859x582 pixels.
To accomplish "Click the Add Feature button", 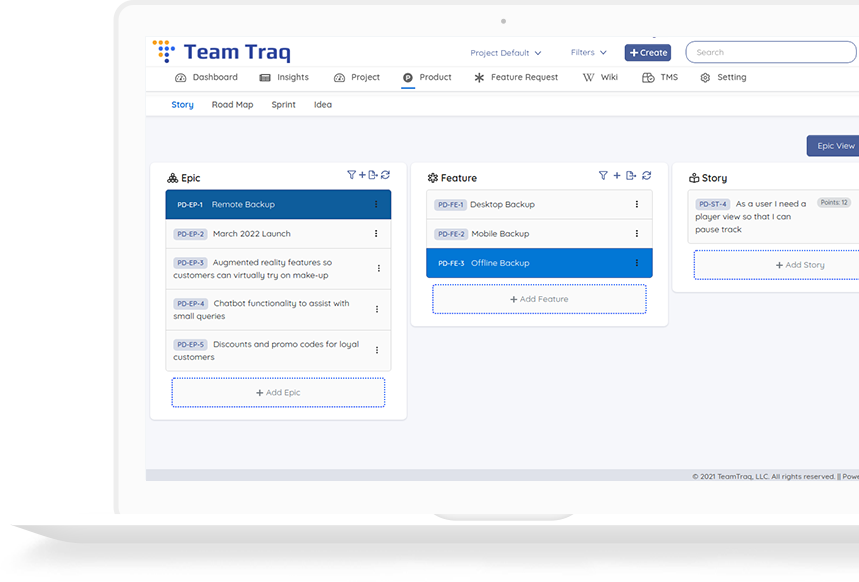I will [539, 299].
